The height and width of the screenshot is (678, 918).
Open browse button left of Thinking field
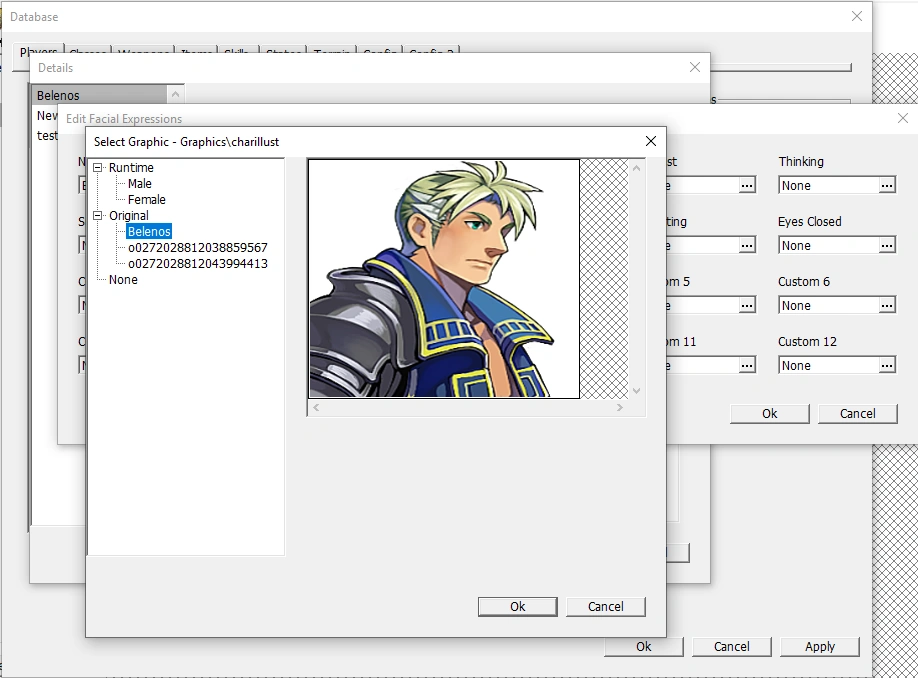click(746, 186)
